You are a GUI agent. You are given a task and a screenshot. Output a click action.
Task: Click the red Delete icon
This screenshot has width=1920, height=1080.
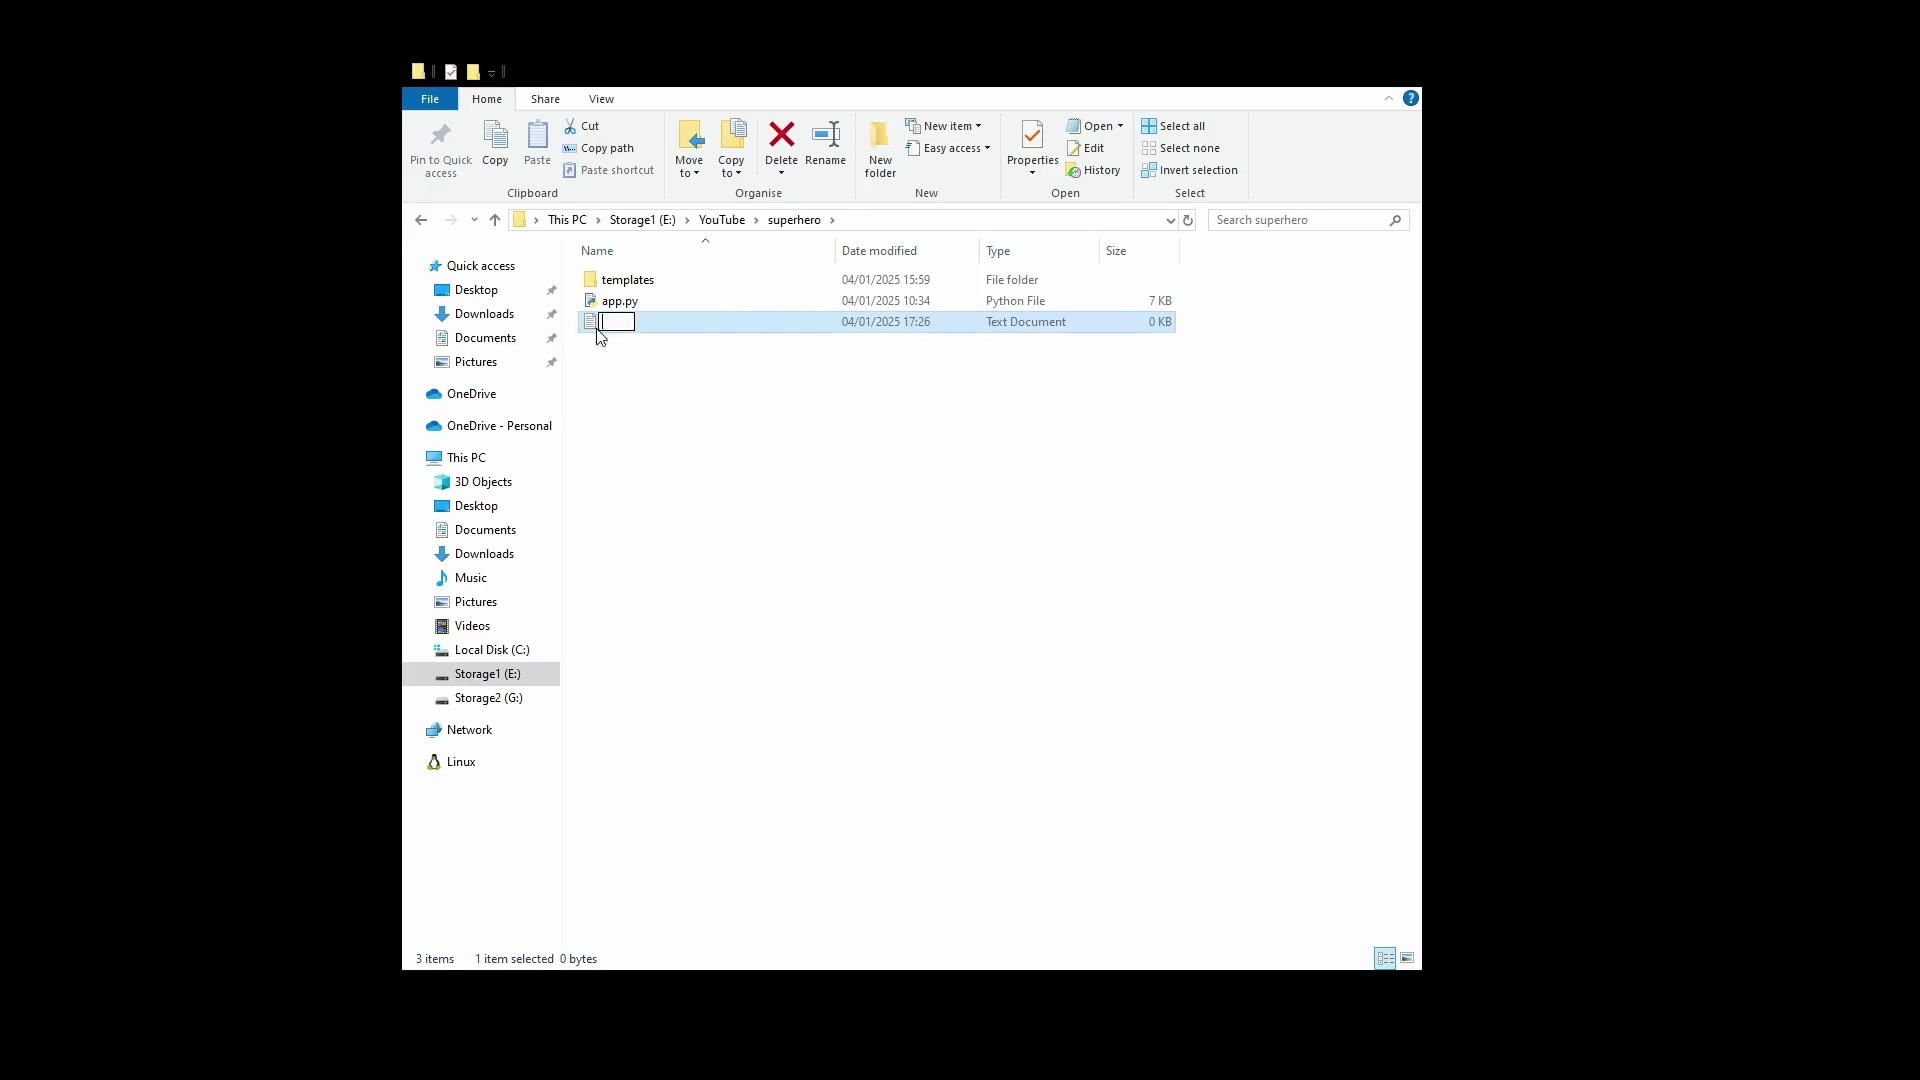782,134
